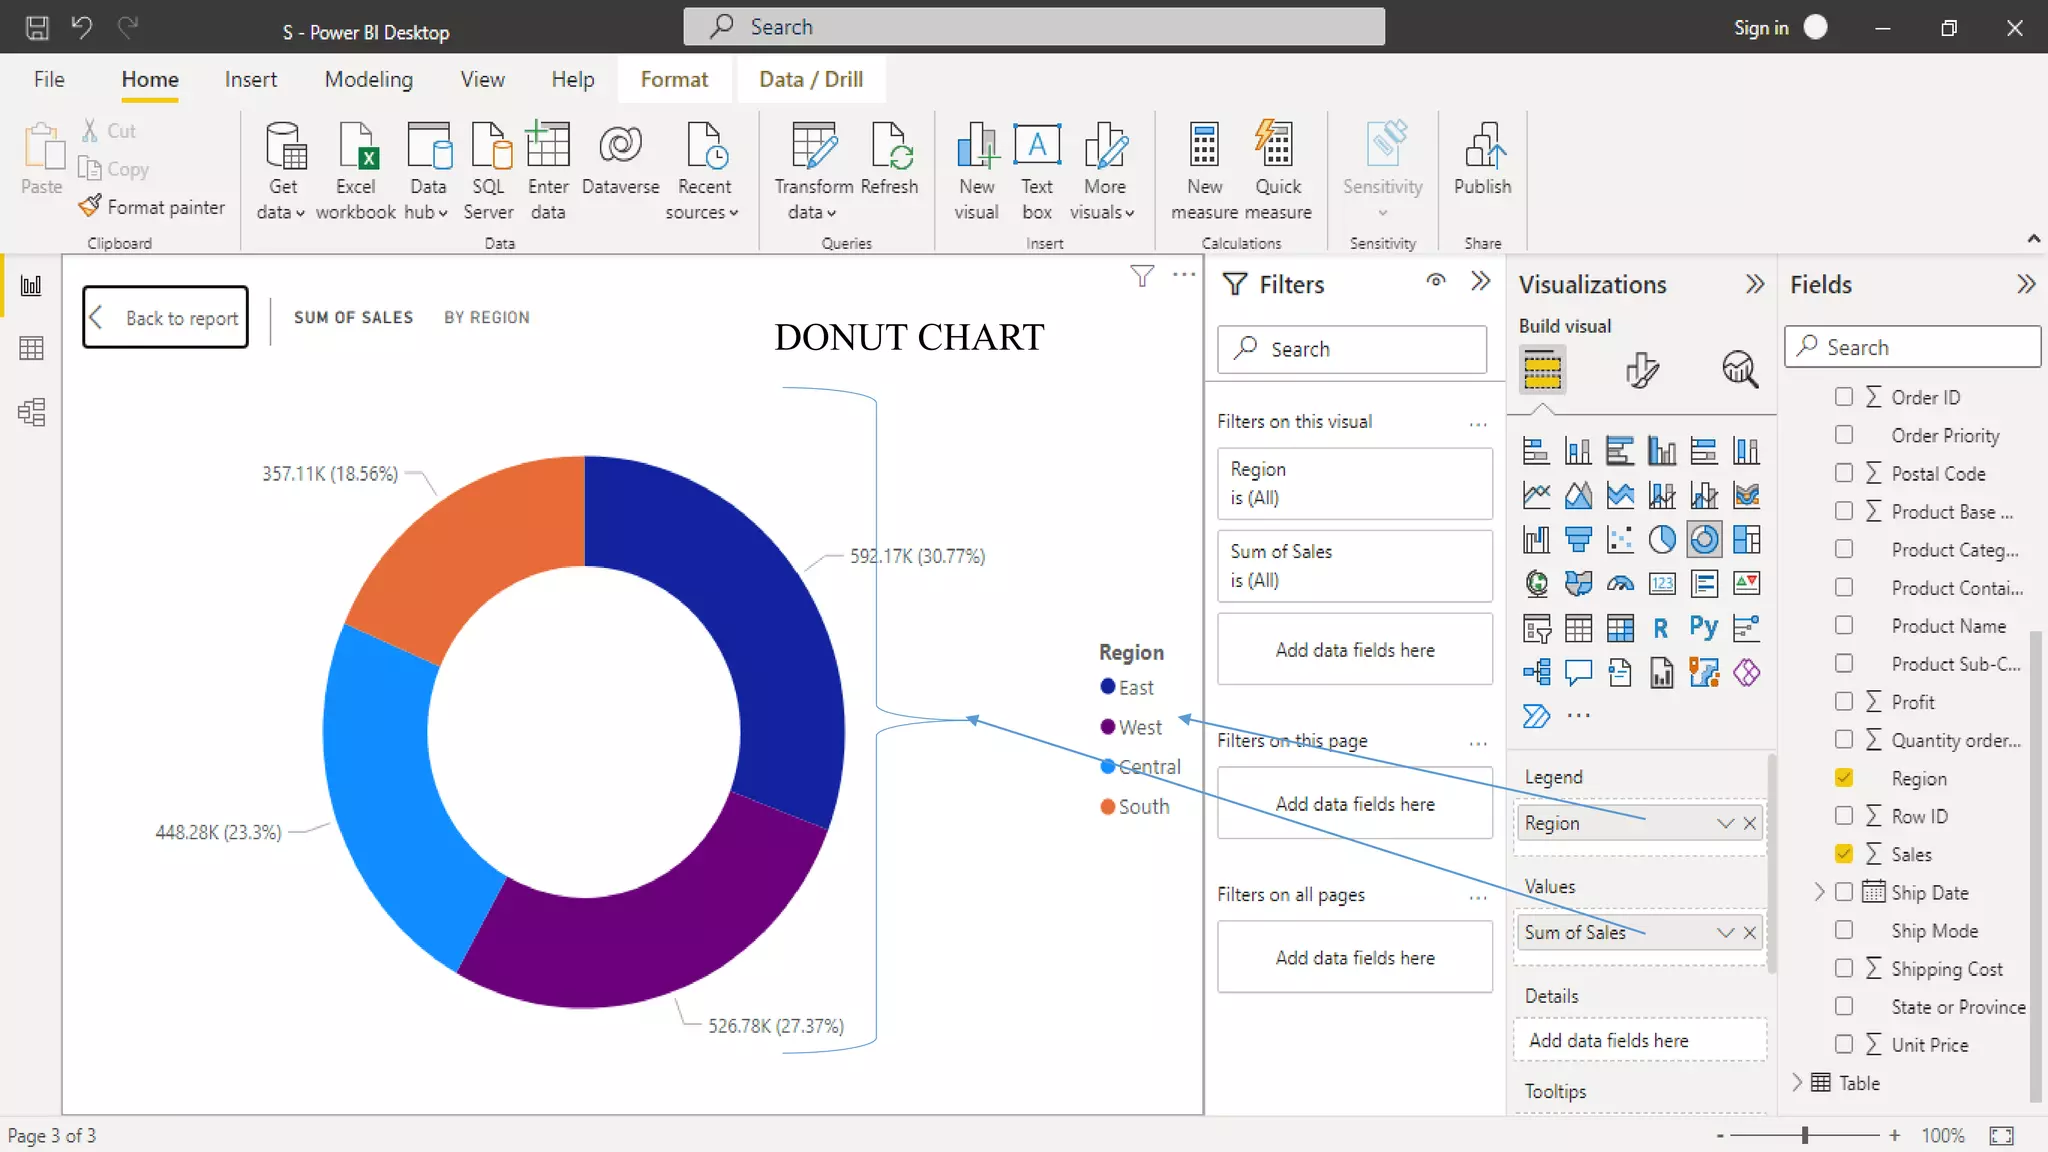Switch to the View tab

[482, 79]
